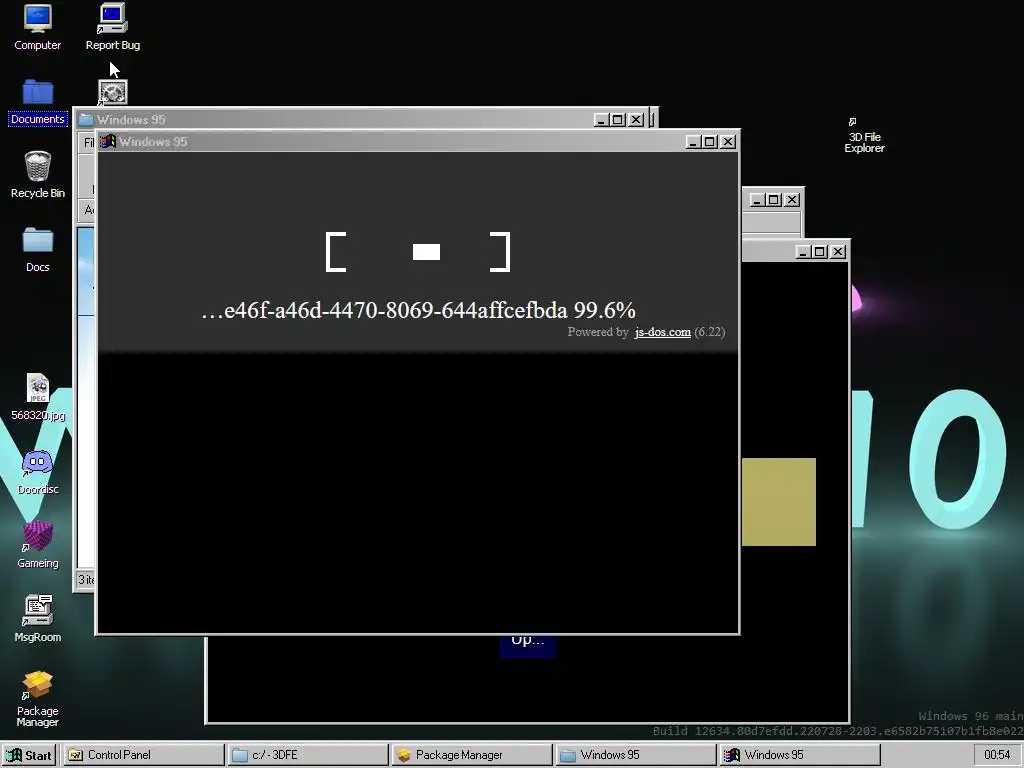This screenshot has width=1024, height=768.
Task: Launch the Gameing cube icon
Action: click(37, 545)
